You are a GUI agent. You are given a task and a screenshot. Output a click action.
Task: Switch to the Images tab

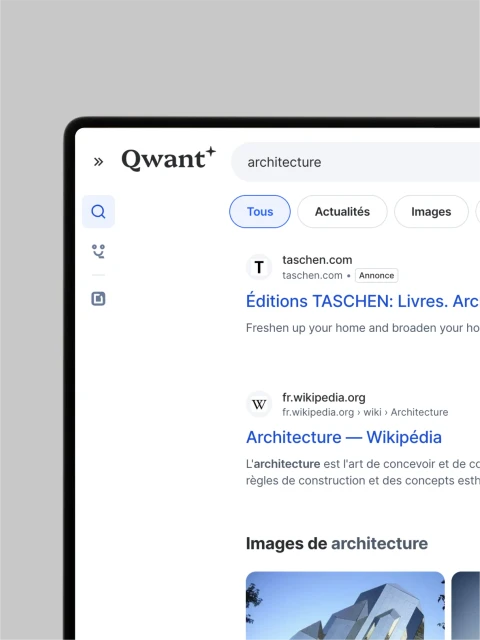431,211
